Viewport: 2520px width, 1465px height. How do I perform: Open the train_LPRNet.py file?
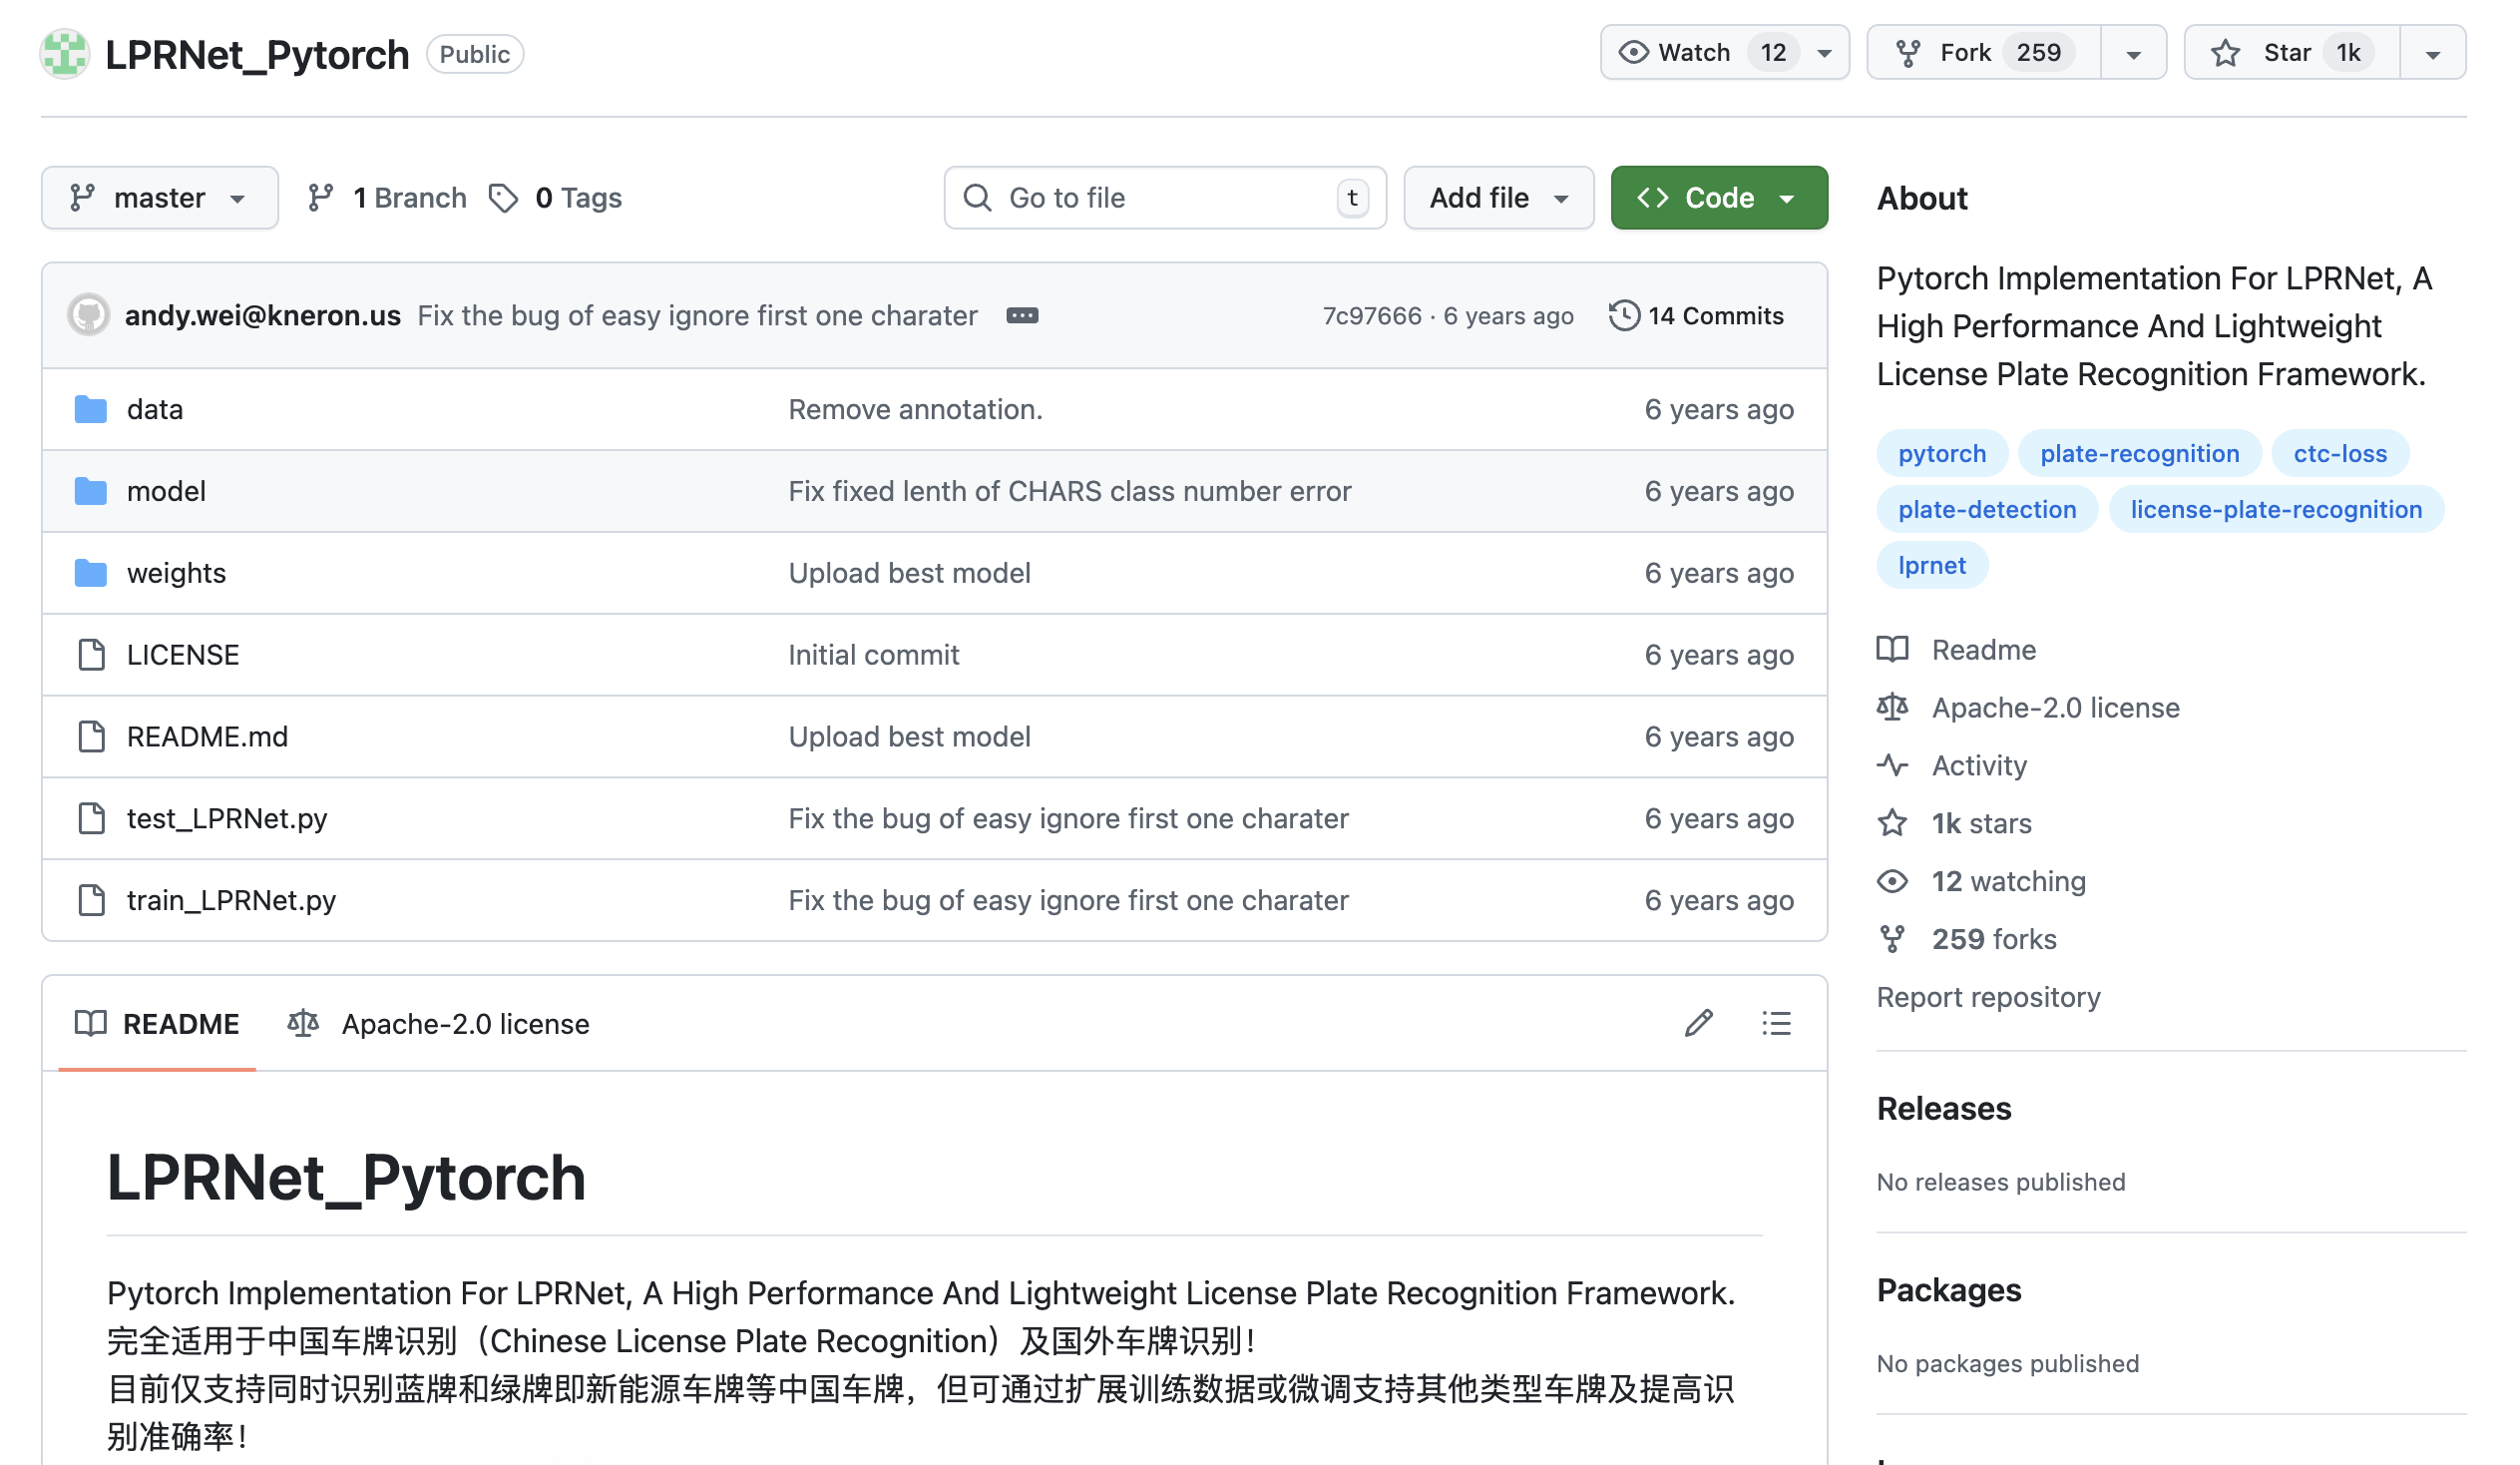pyautogui.click(x=231, y=900)
